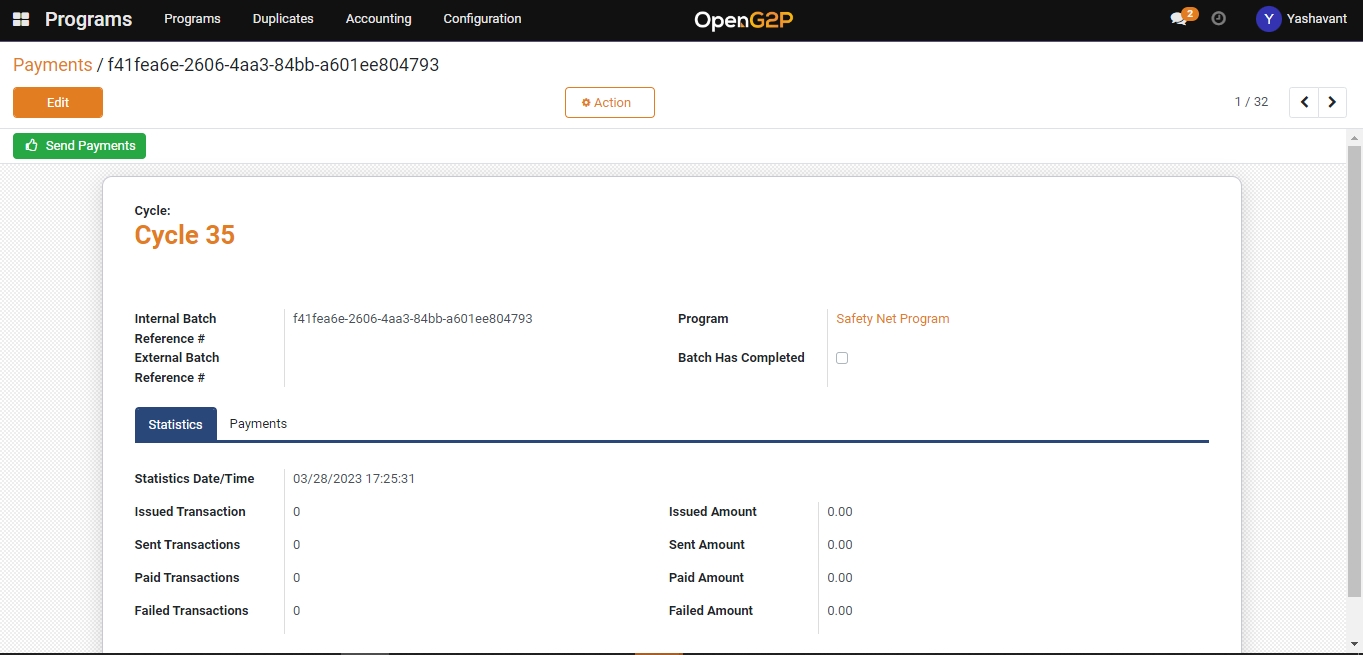
Task: Go to previous record arrow
Action: [1304, 102]
